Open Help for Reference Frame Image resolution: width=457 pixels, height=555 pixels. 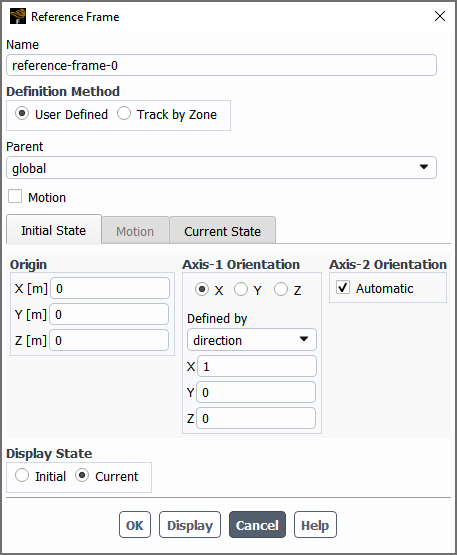click(x=315, y=525)
